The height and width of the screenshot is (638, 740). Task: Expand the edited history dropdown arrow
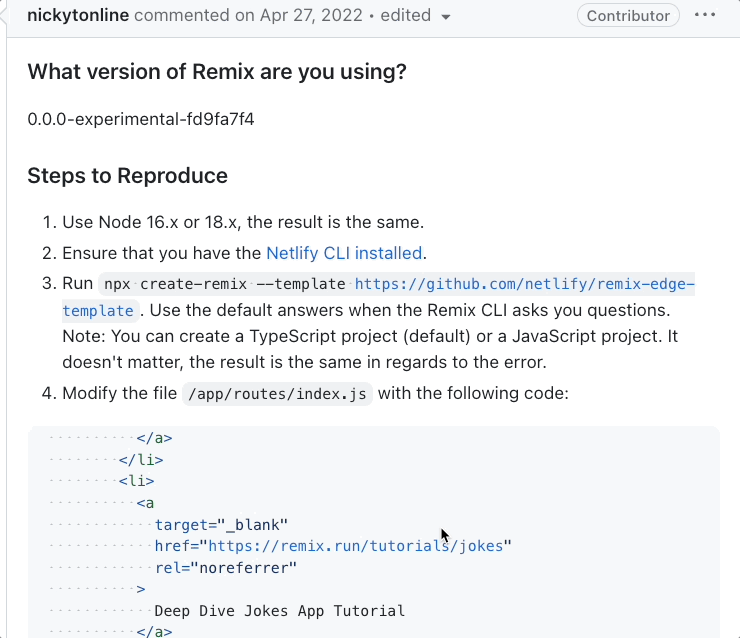(x=445, y=17)
